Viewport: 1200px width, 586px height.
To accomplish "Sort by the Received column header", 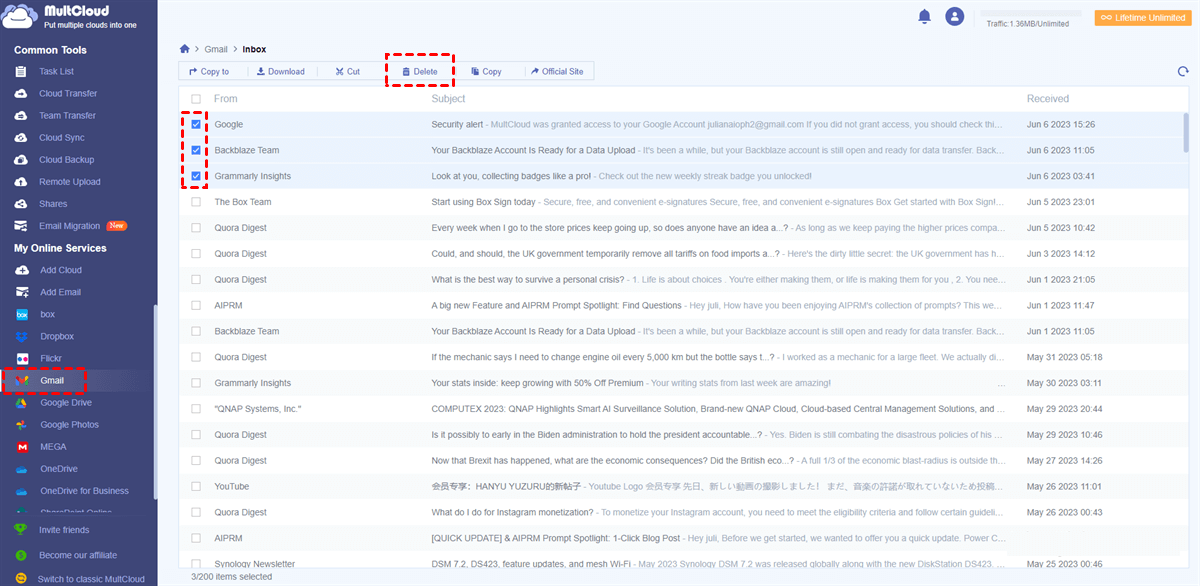I will tap(1048, 99).
